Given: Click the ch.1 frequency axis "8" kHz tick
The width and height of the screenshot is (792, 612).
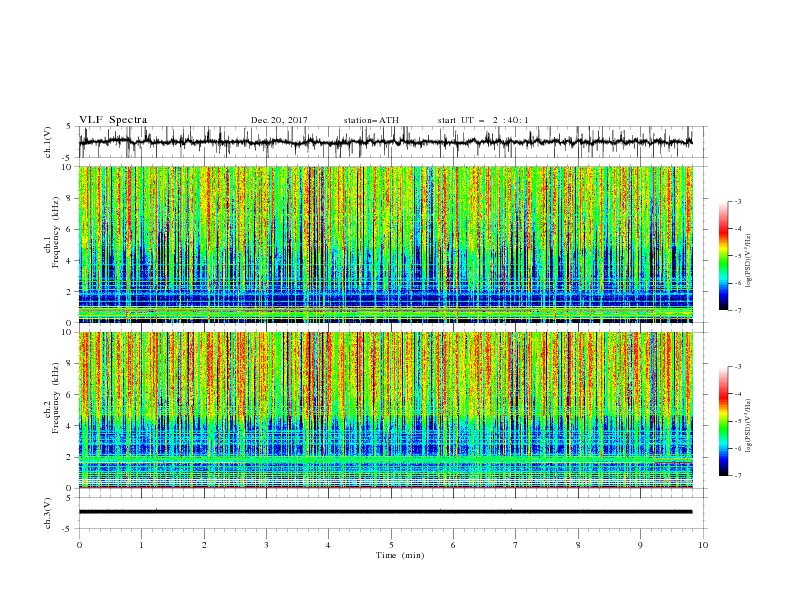Looking at the screenshot, I should [71, 198].
